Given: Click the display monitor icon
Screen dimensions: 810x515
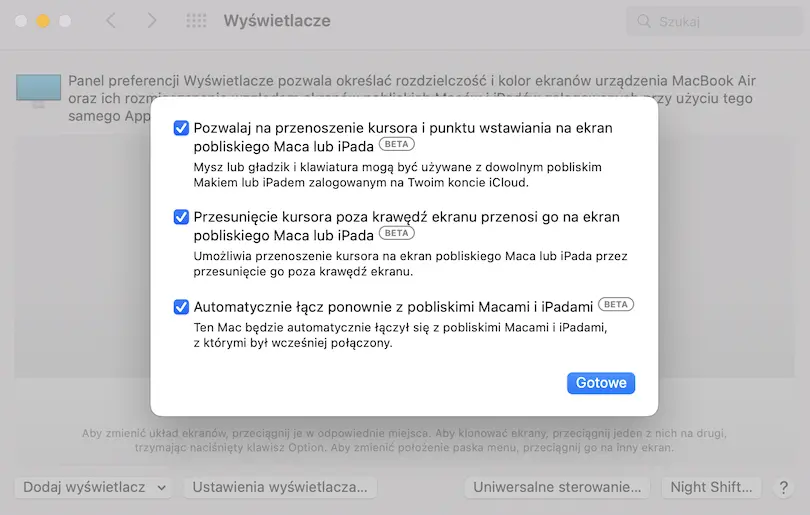Looking at the screenshot, I should point(38,90).
